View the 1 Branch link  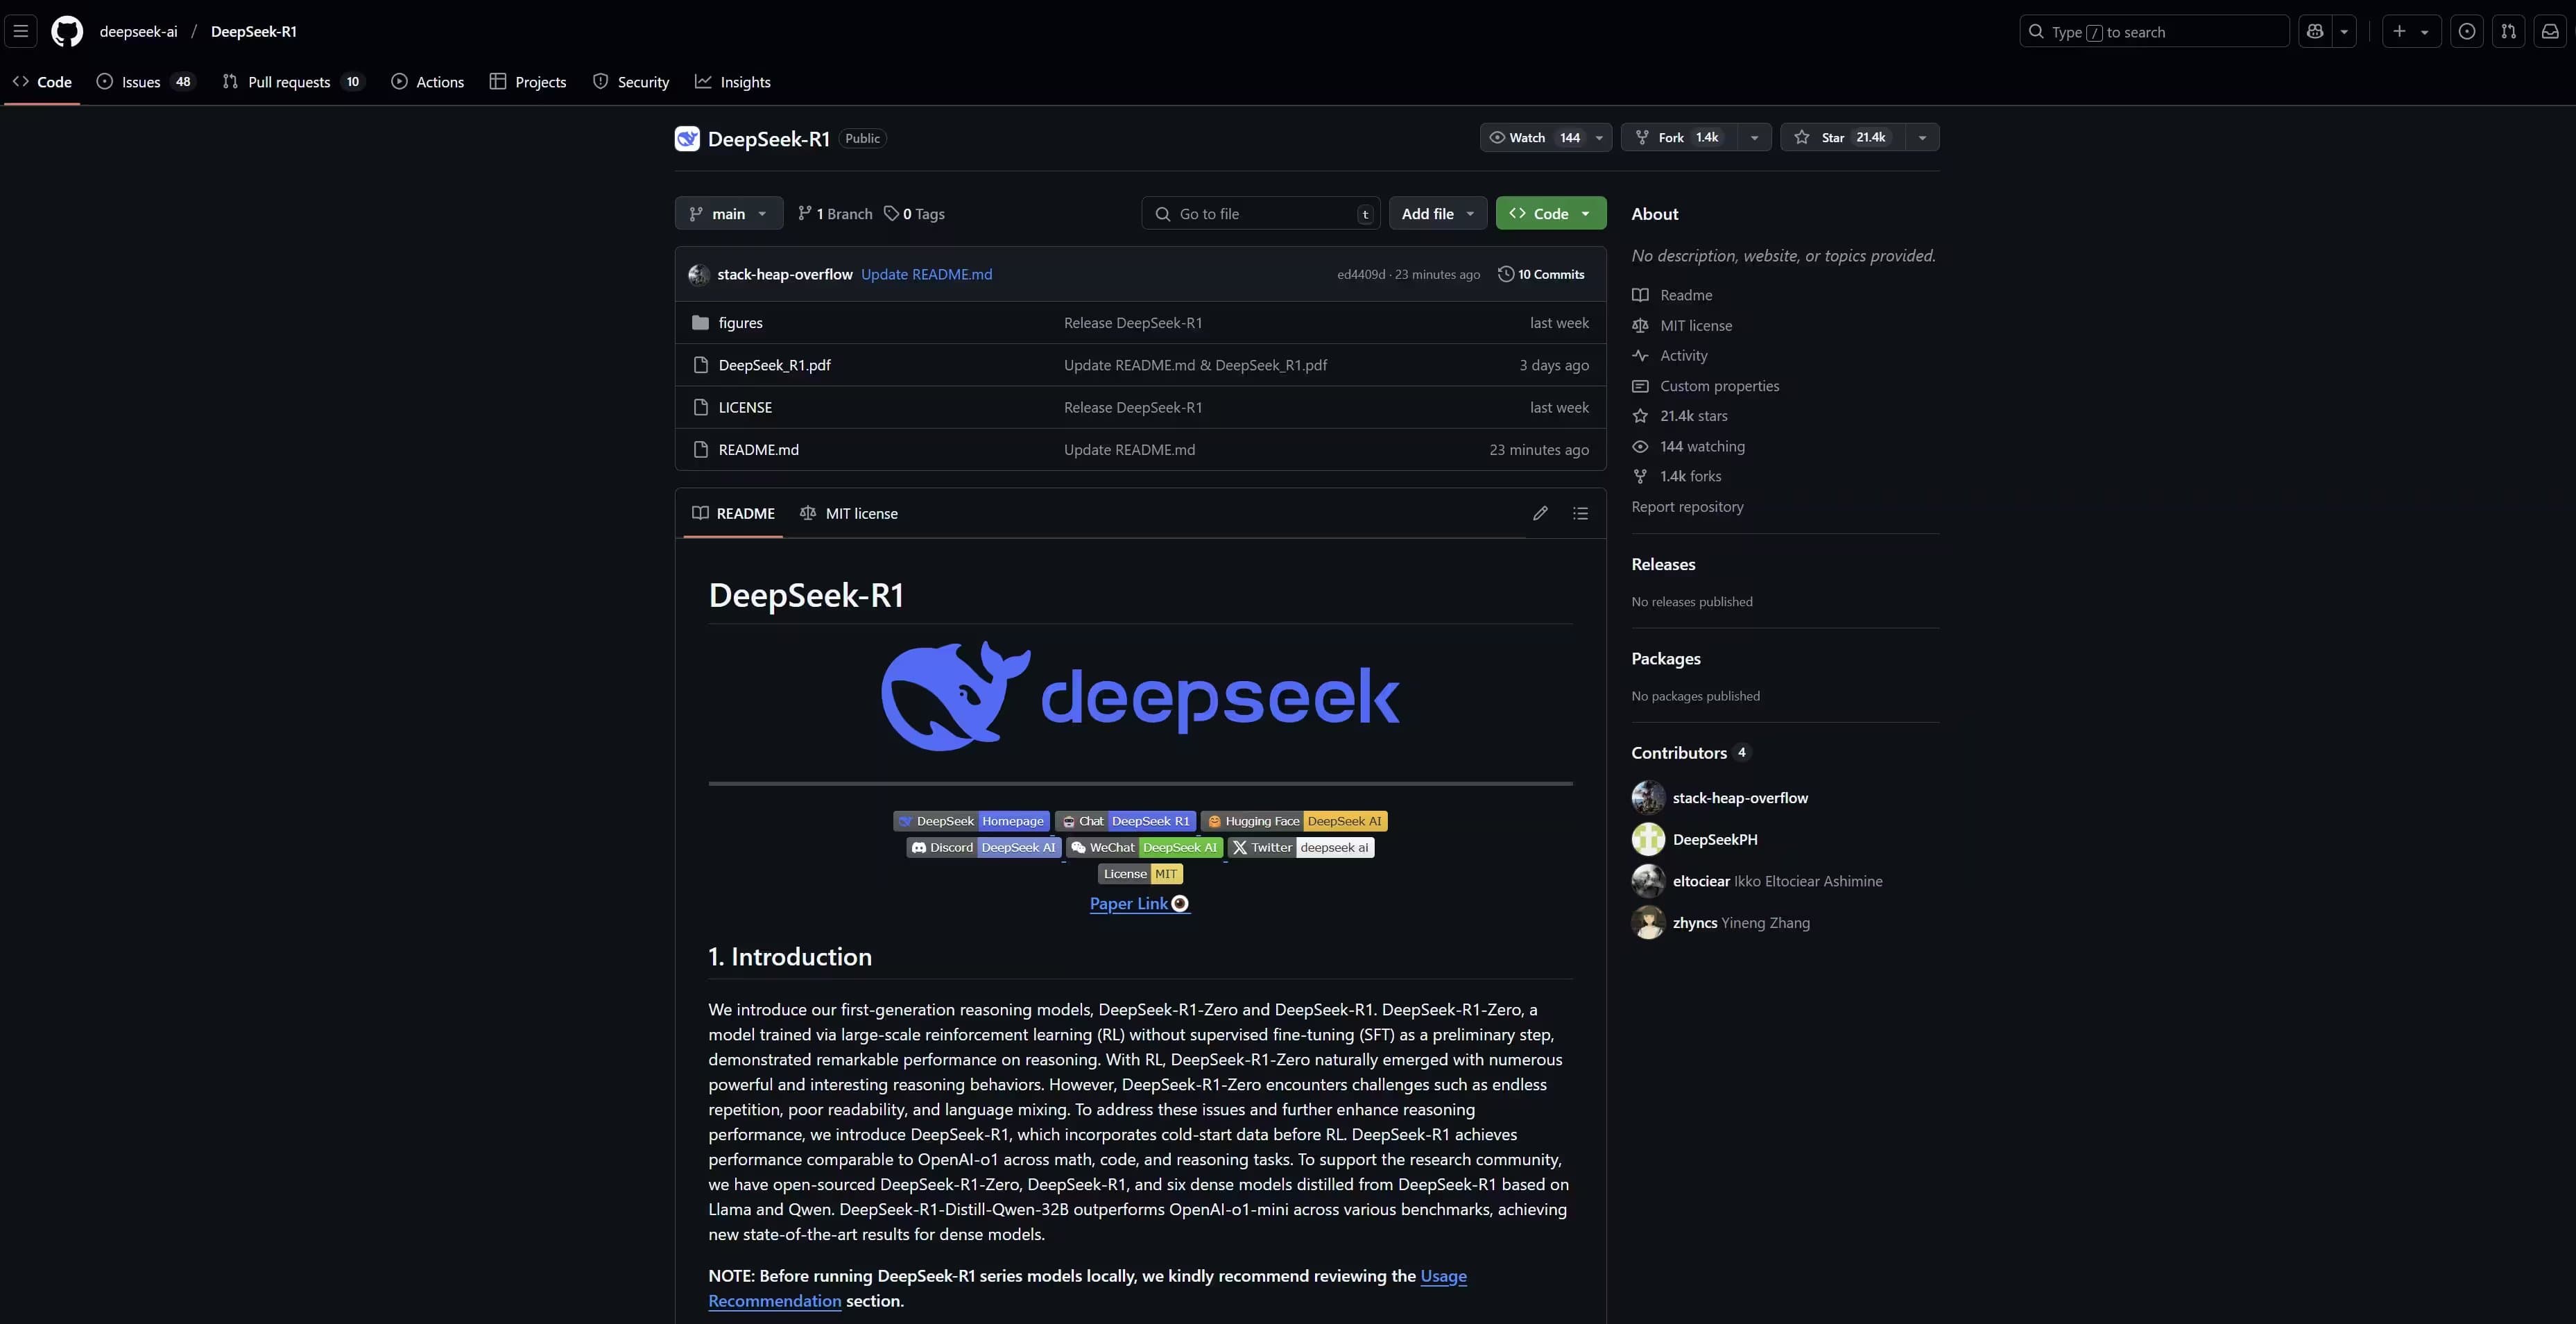pyautogui.click(x=835, y=213)
